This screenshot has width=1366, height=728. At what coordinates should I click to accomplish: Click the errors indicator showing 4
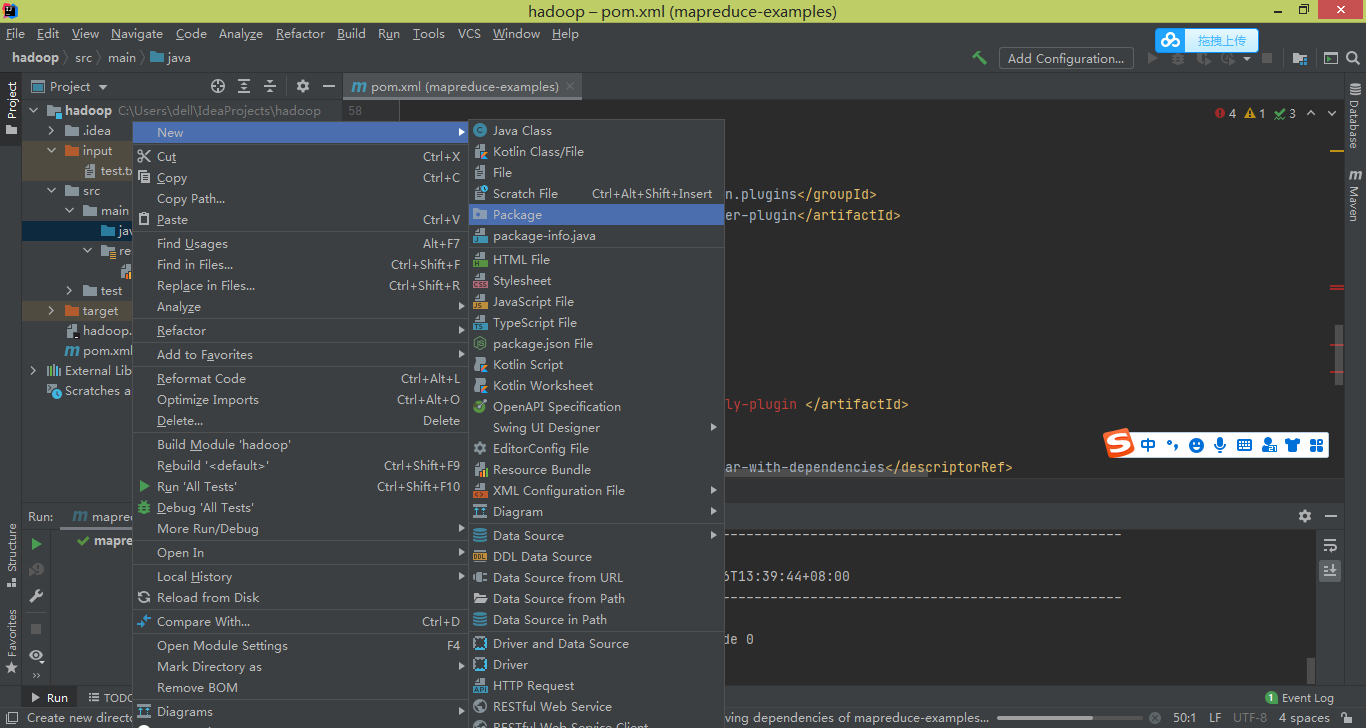[1225, 113]
